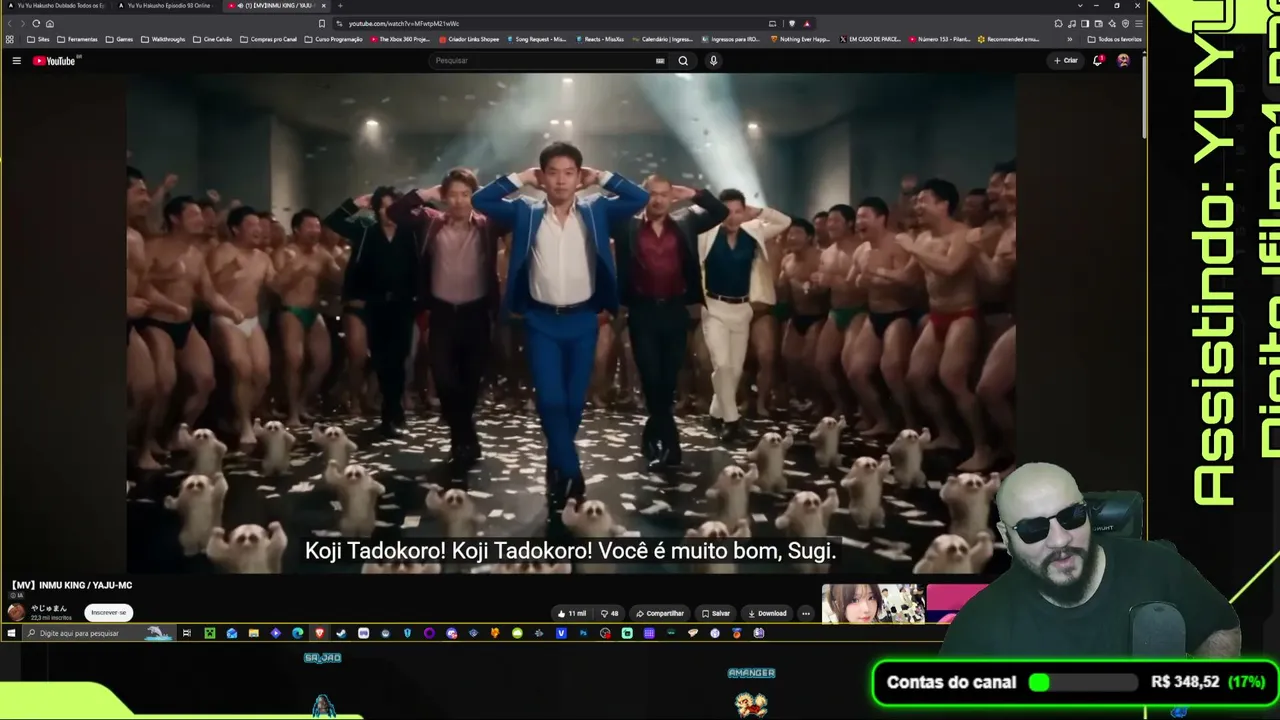The width and height of the screenshot is (1280, 720).
Task: Open File Explorer from the taskbar
Action: pyautogui.click(x=254, y=633)
